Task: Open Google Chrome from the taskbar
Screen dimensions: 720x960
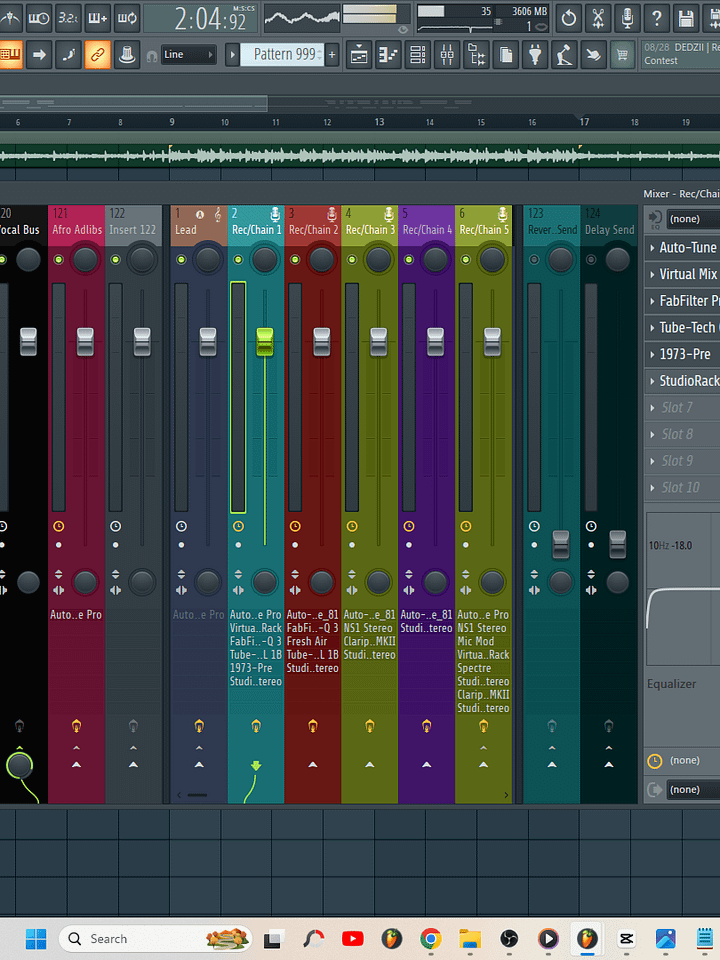Action: pos(430,939)
